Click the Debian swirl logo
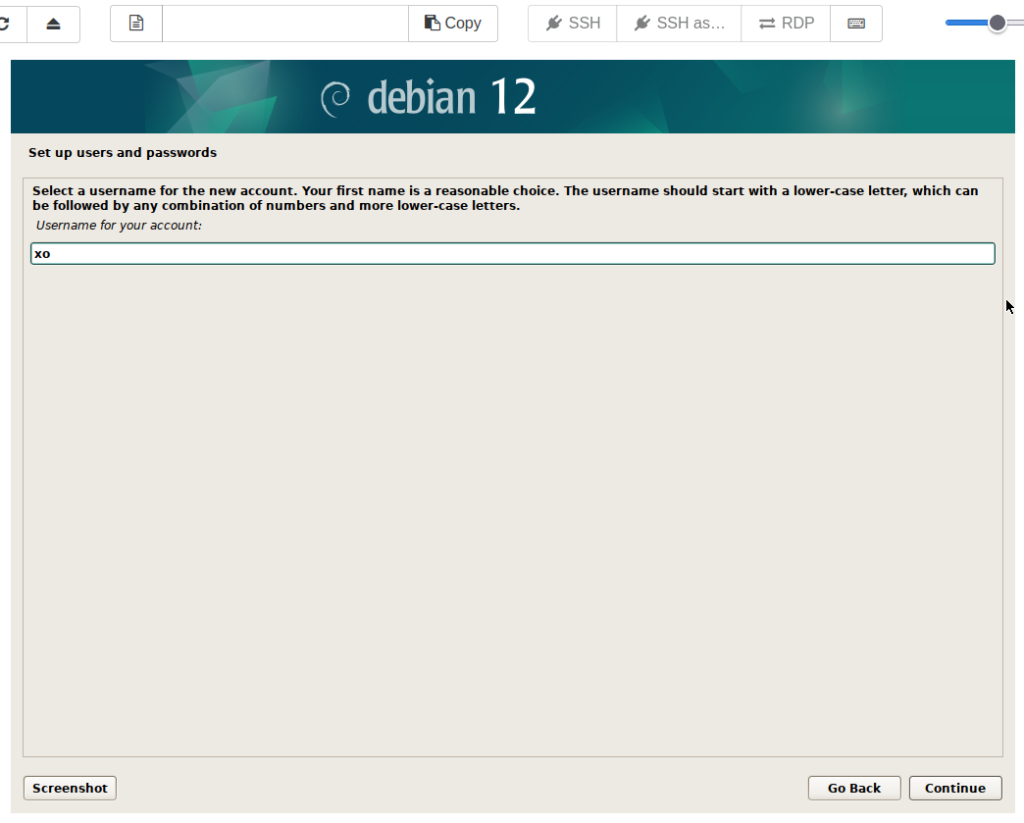The width and height of the screenshot is (1024, 823). pos(335,98)
